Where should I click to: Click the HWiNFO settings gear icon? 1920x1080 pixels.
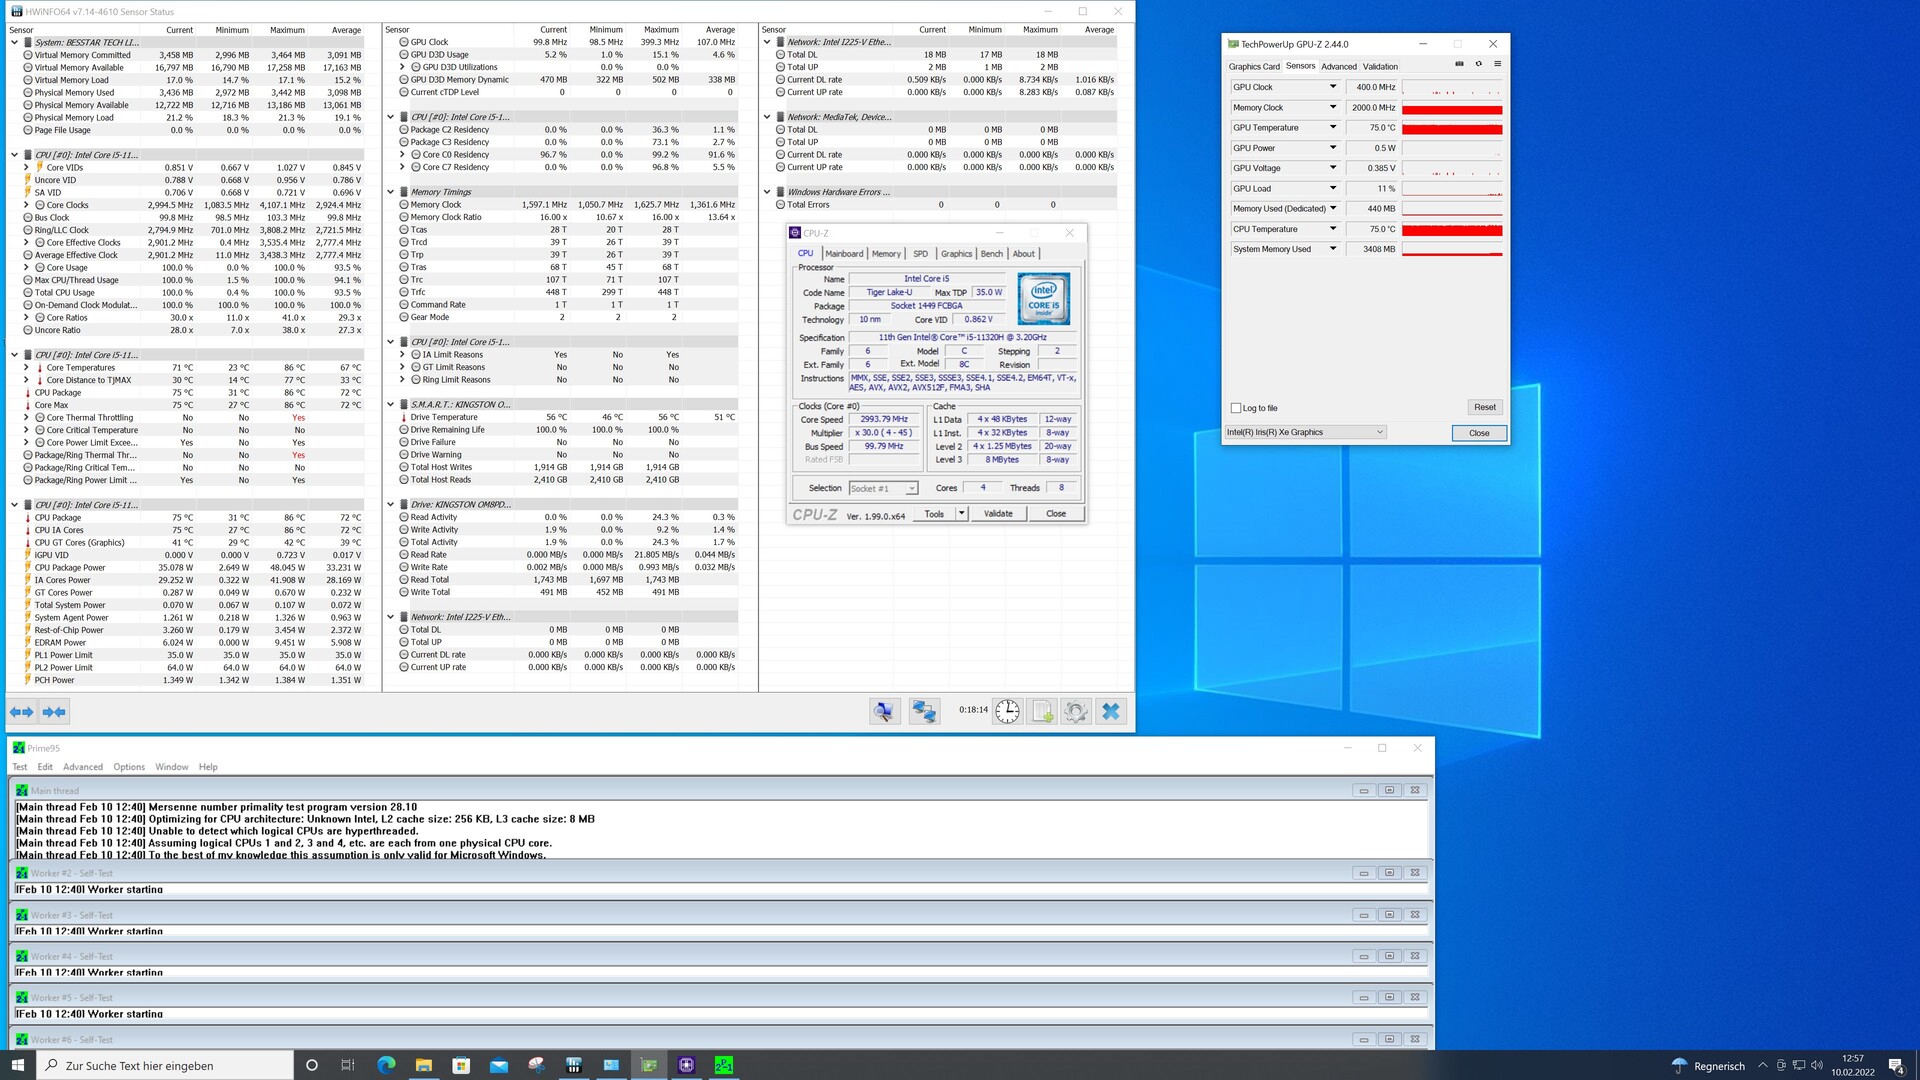[1076, 711]
